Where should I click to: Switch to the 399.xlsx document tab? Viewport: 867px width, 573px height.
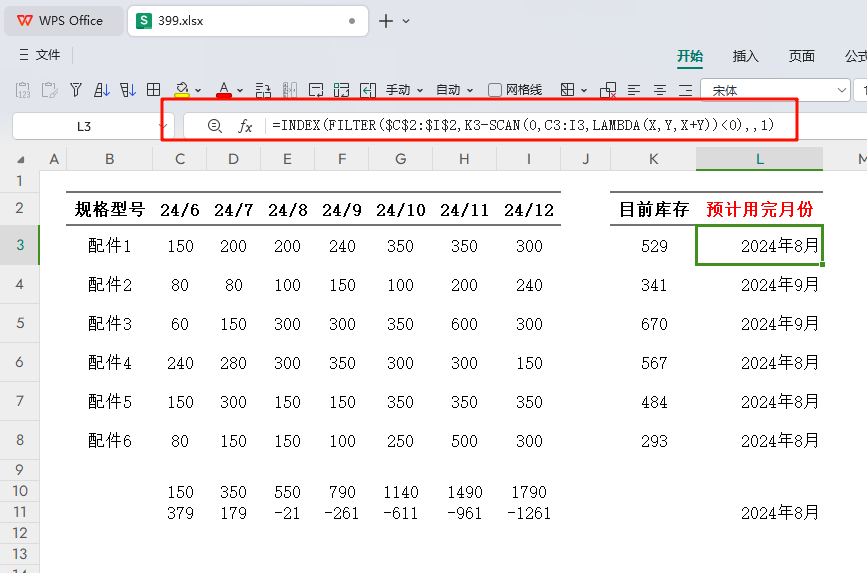[x=248, y=21]
